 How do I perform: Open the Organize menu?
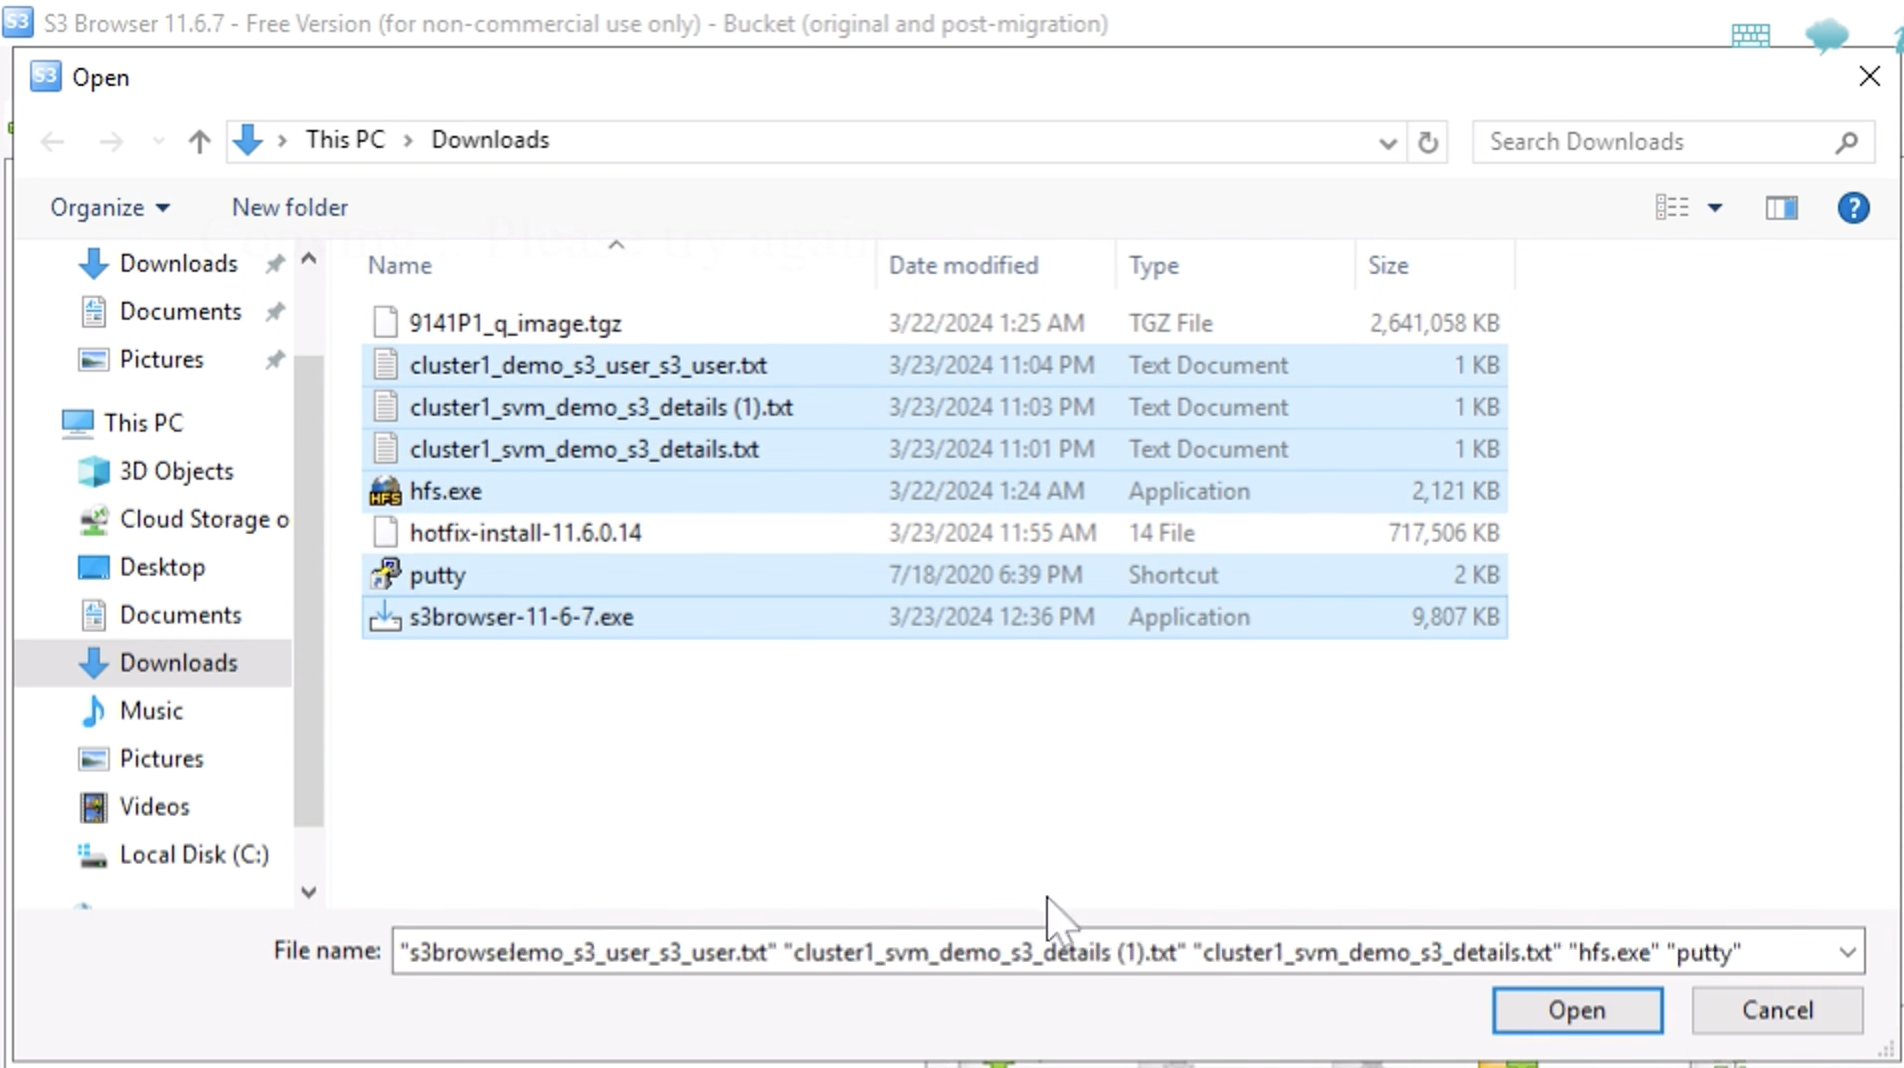click(x=110, y=208)
